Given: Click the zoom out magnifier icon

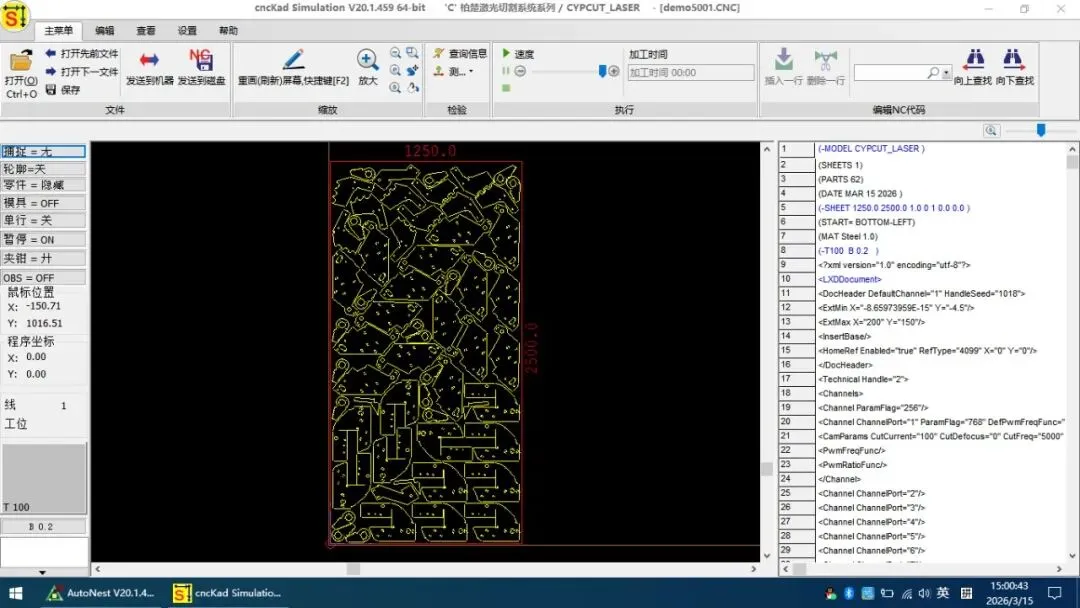Looking at the screenshot, I should 395,53.
